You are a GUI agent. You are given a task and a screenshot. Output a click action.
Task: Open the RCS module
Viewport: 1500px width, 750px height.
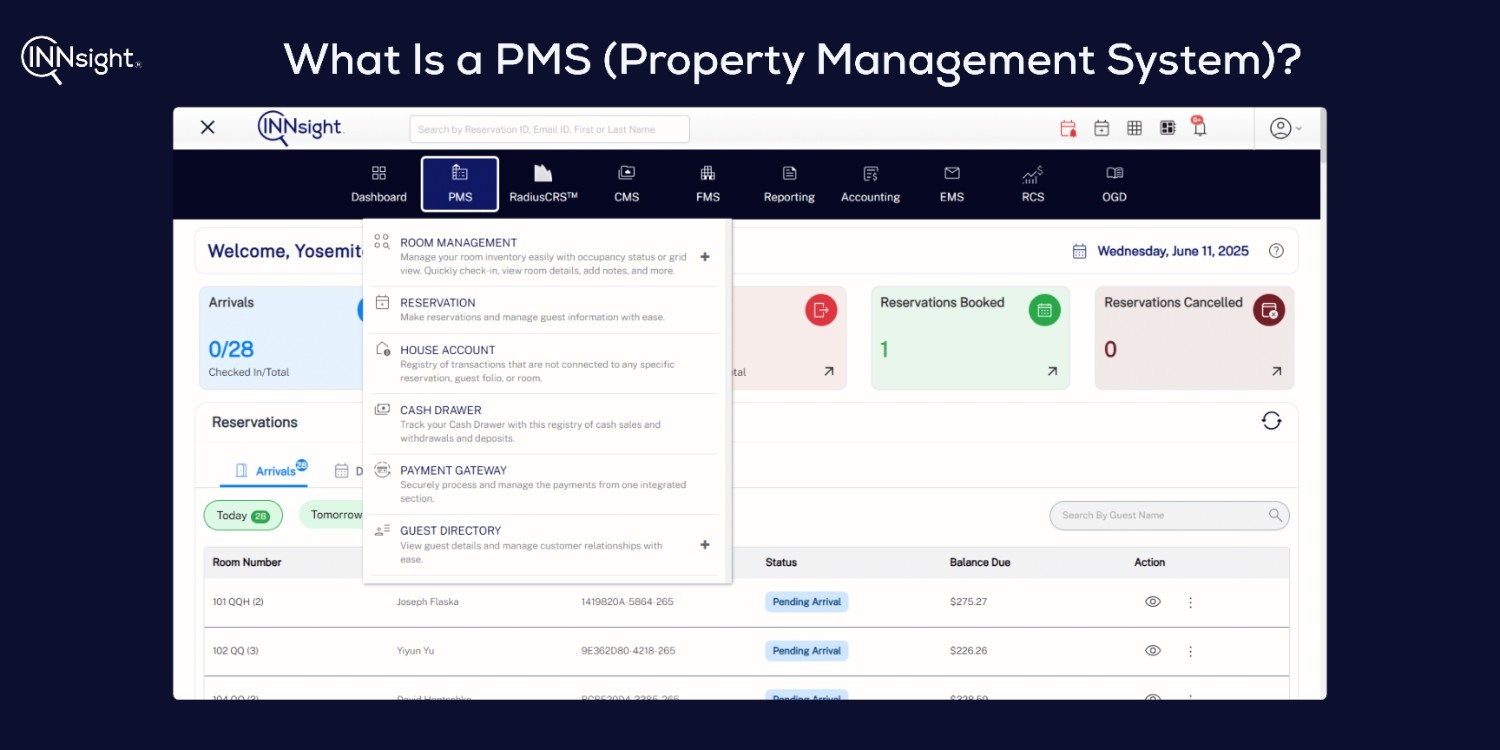(1033, 184)
